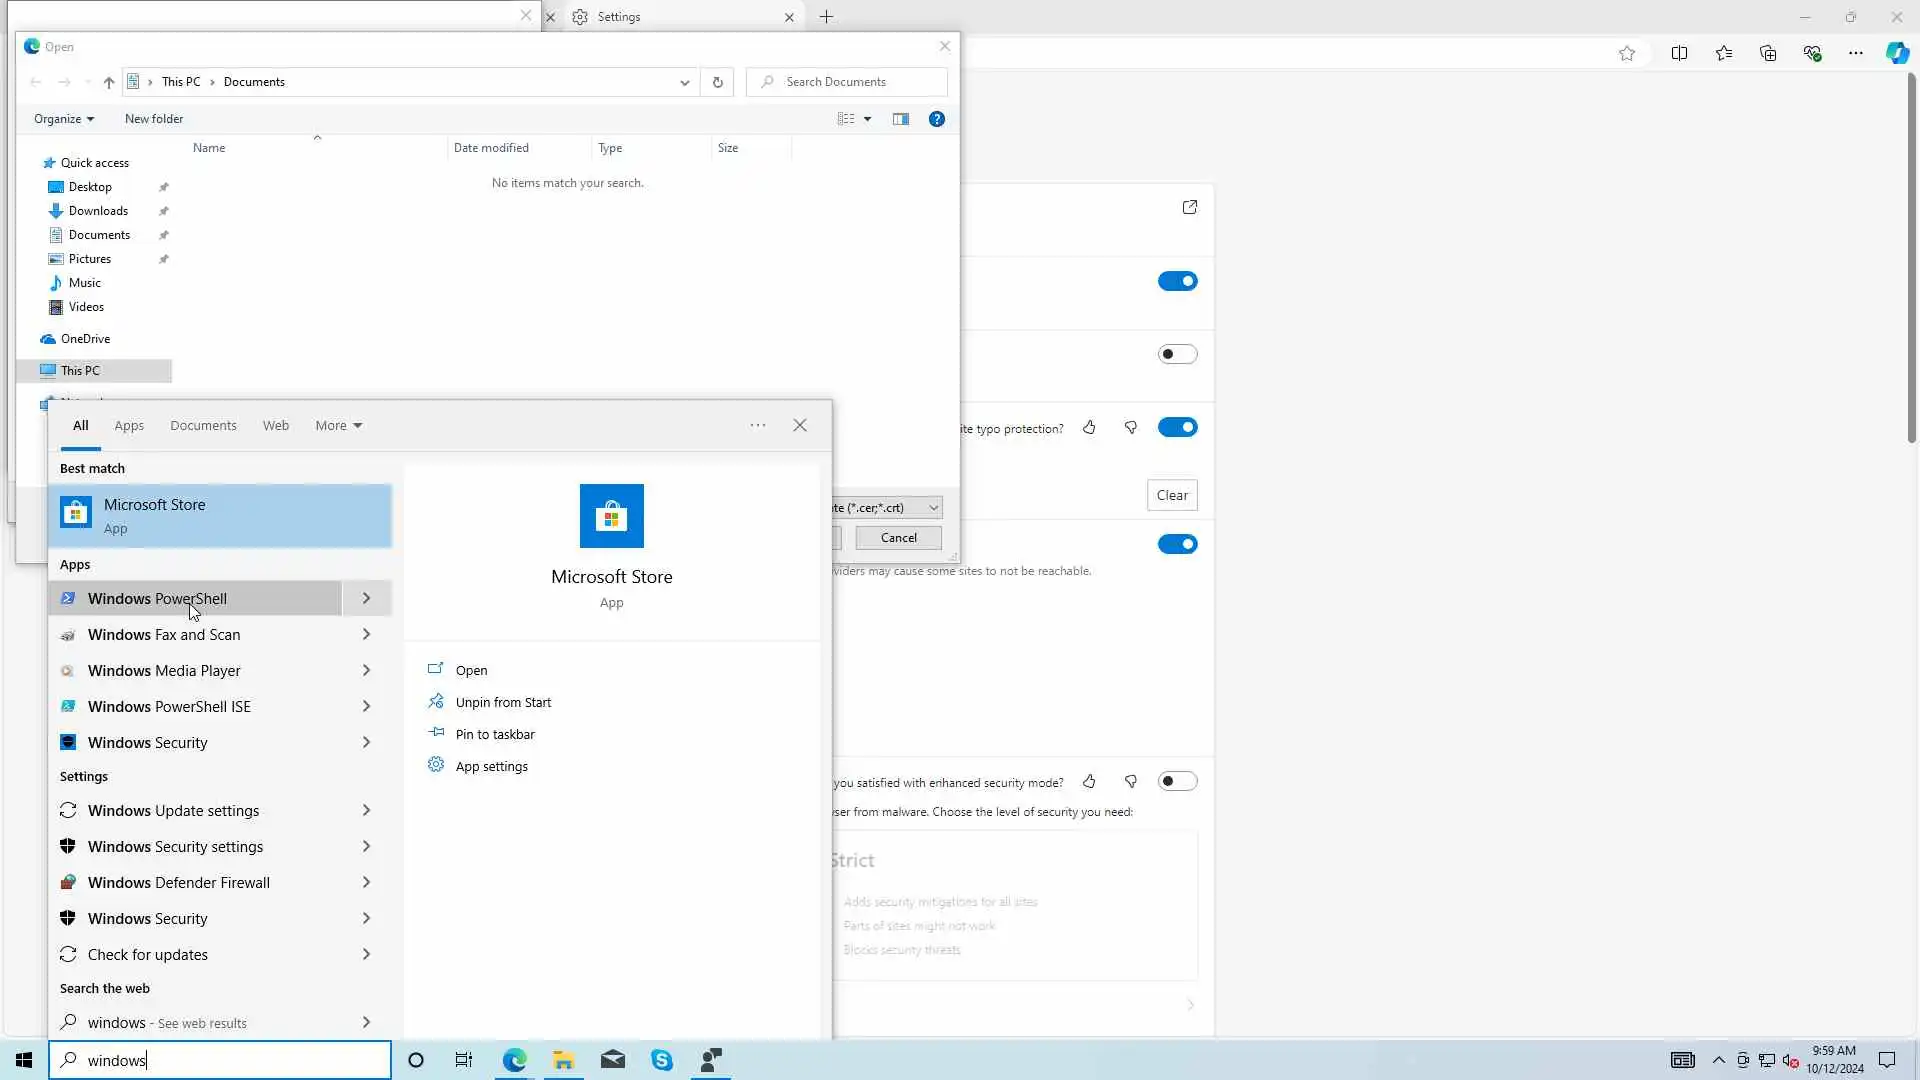Toggle the preview pane icon
The image size is (1920, 1080).
(x=901, y=119)
